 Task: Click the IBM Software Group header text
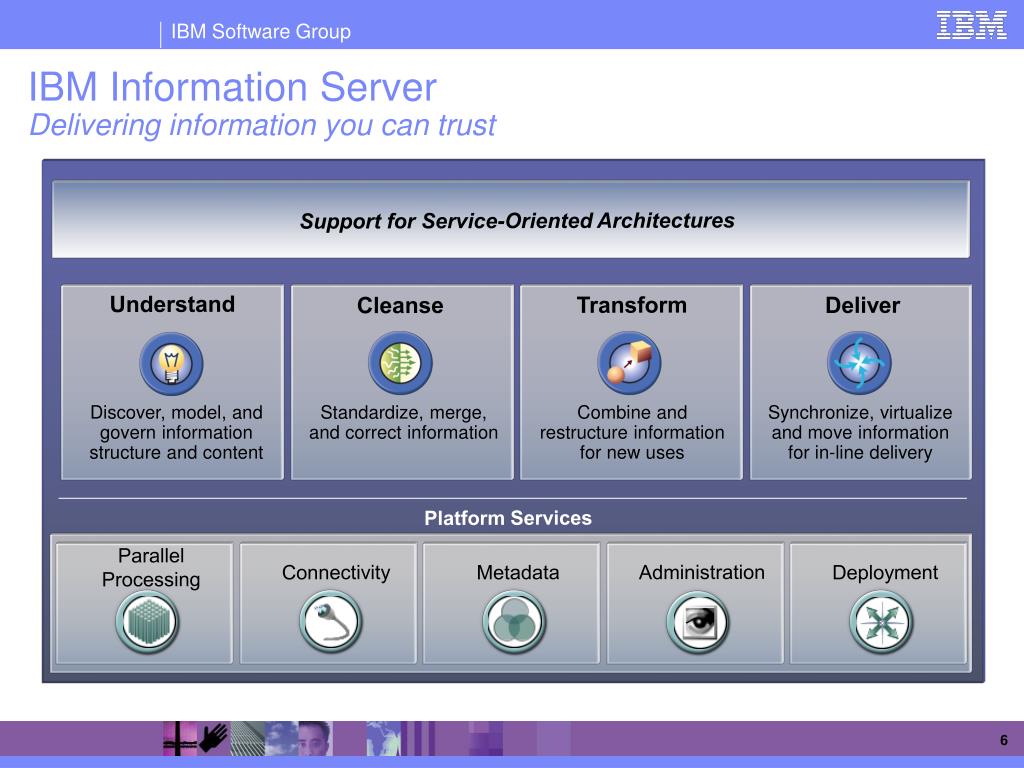261,31
